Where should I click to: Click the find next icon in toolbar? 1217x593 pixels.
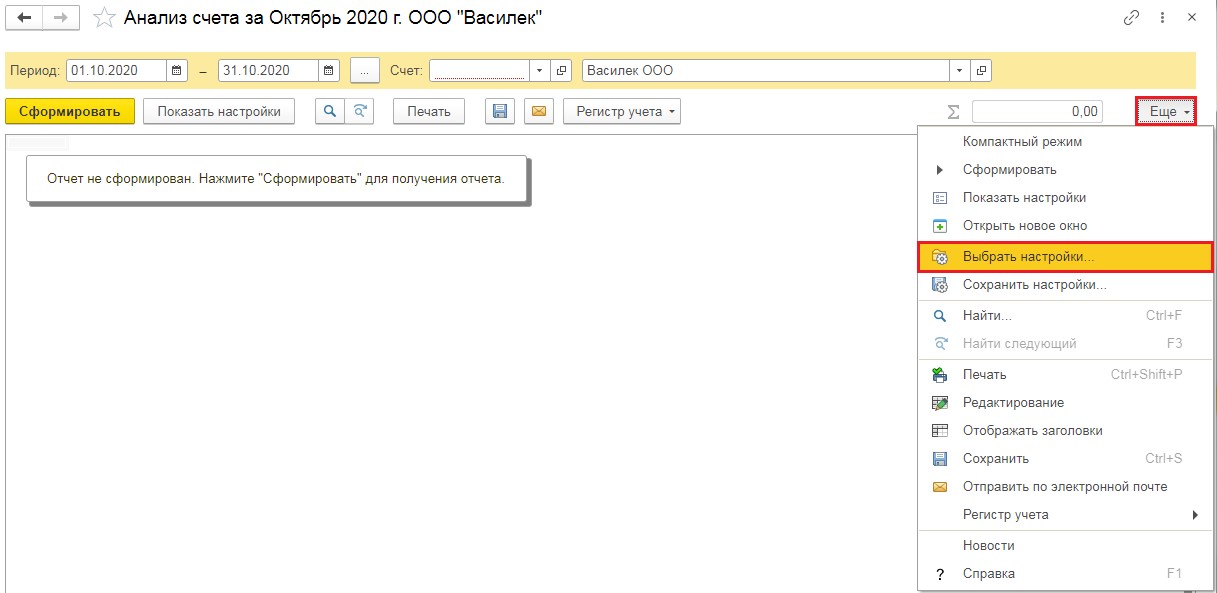tap(359, 112)
